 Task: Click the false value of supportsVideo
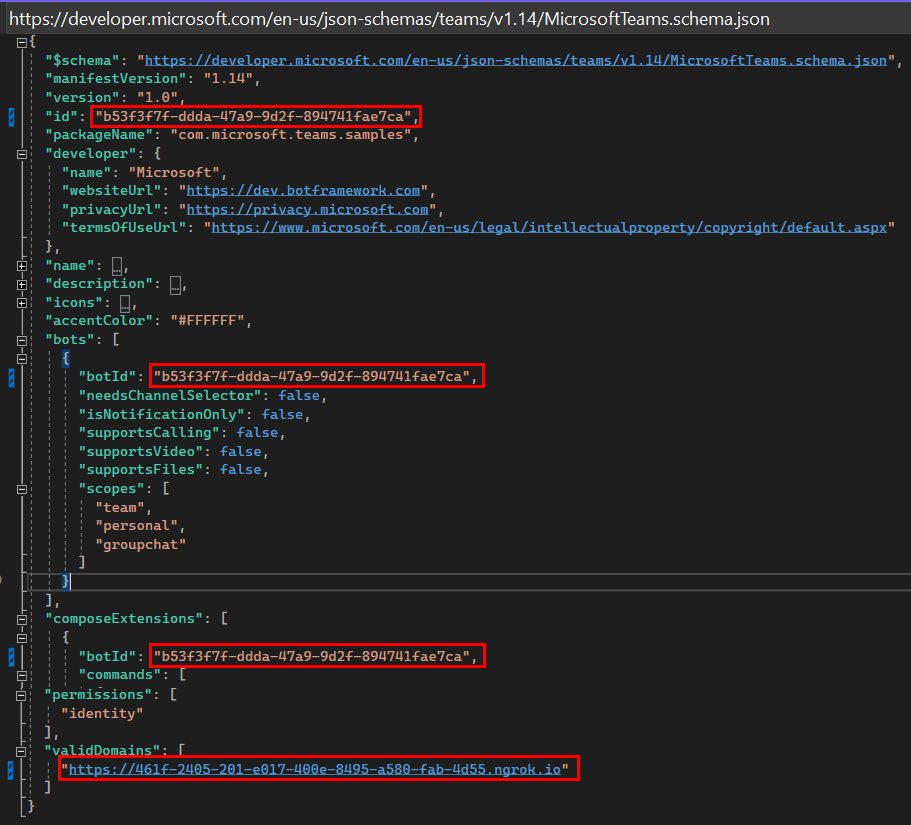tap(241, 451)
